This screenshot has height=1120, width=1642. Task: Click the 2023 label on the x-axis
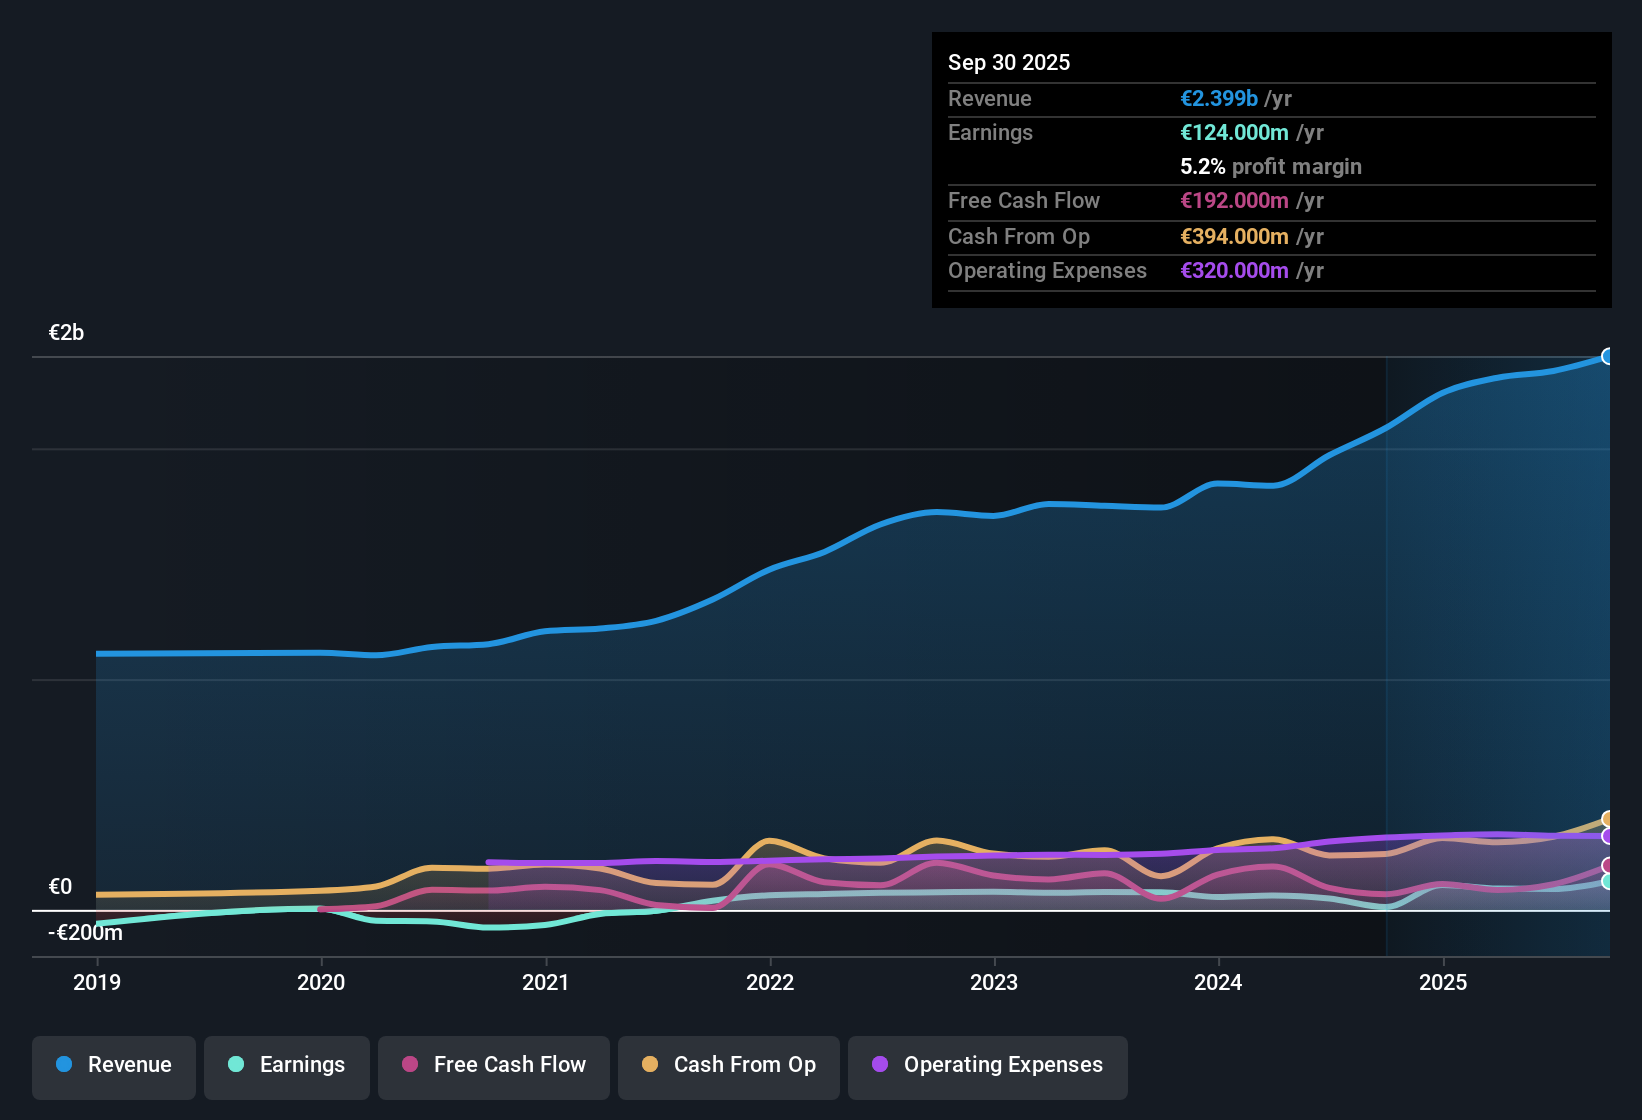[x=994, y=983]
